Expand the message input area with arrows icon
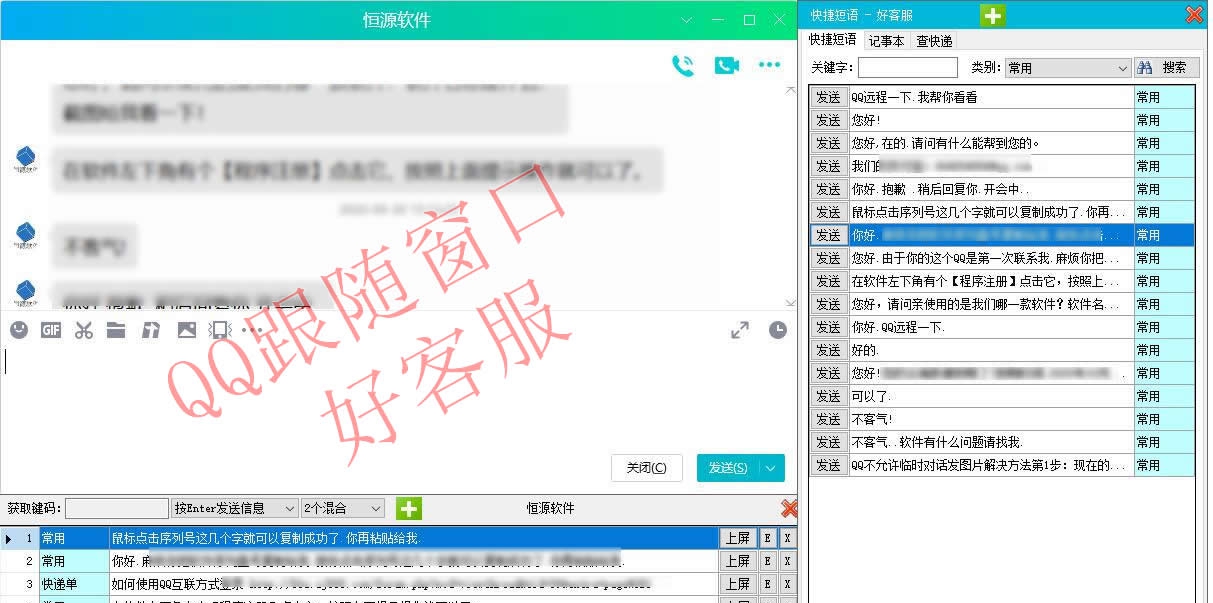The image size is (1213, 603). coord(740,329)
